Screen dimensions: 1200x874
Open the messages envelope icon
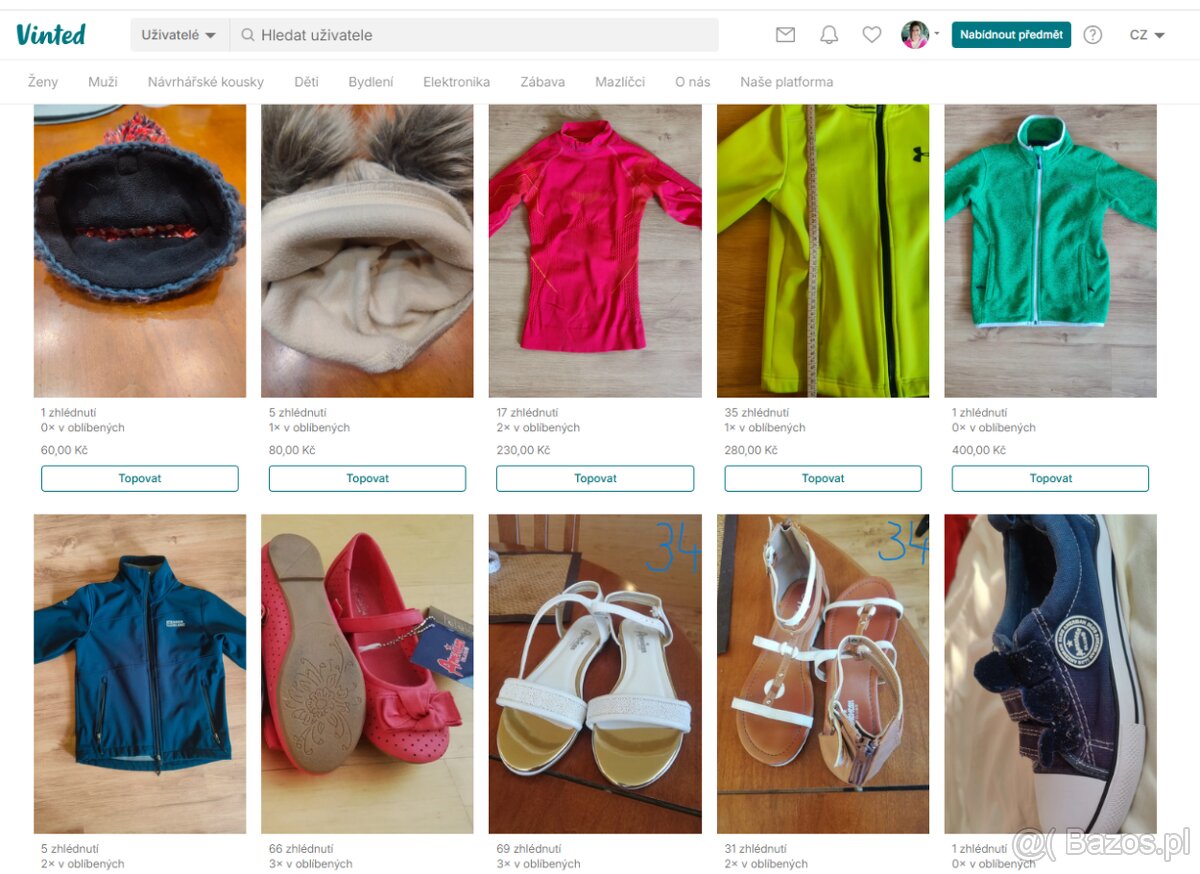point(785,35)
